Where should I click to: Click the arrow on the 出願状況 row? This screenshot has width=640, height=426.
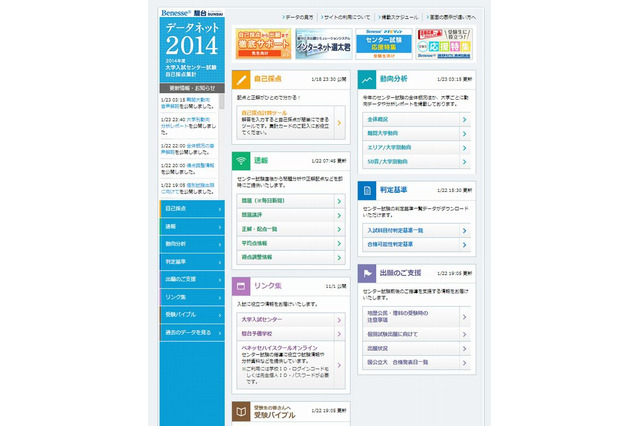click(x=464, y=348)
